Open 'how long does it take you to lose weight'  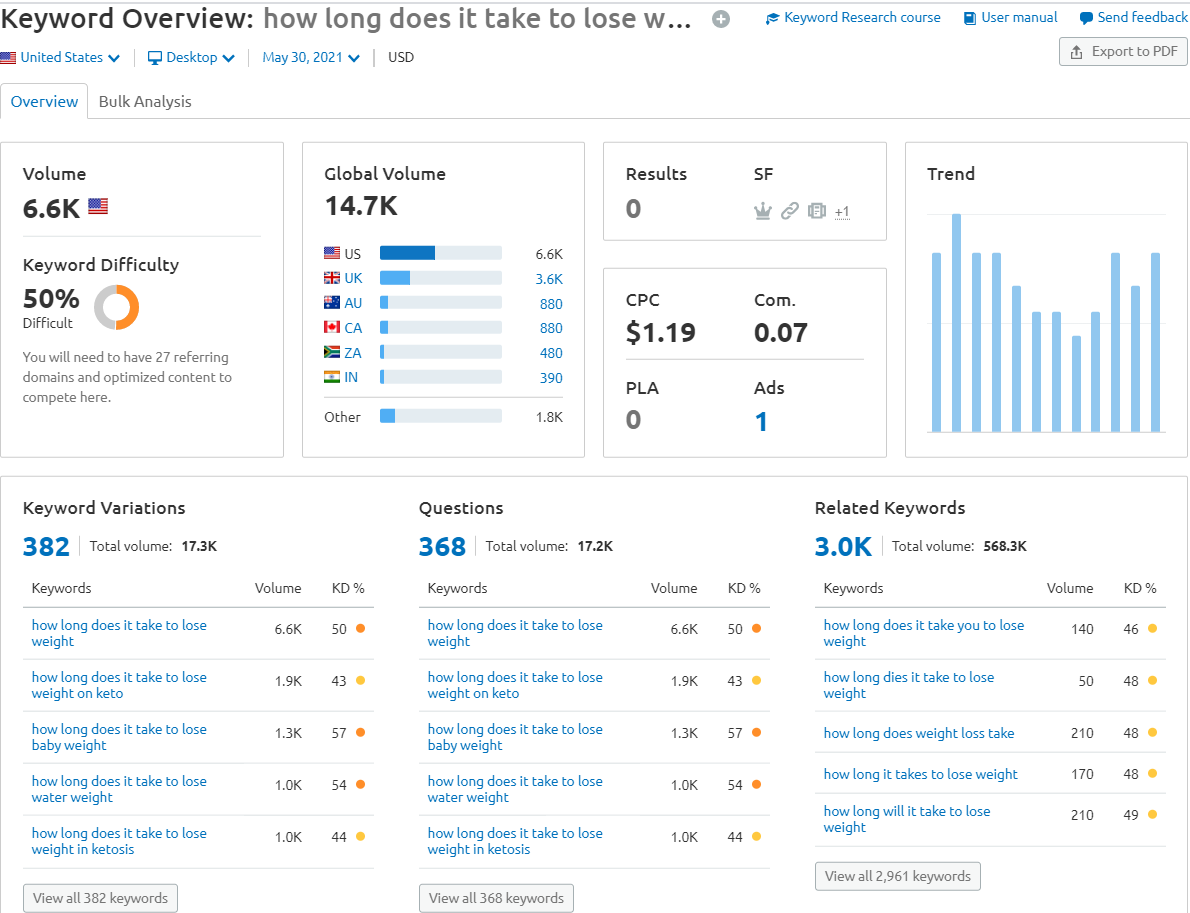[924, 633]
